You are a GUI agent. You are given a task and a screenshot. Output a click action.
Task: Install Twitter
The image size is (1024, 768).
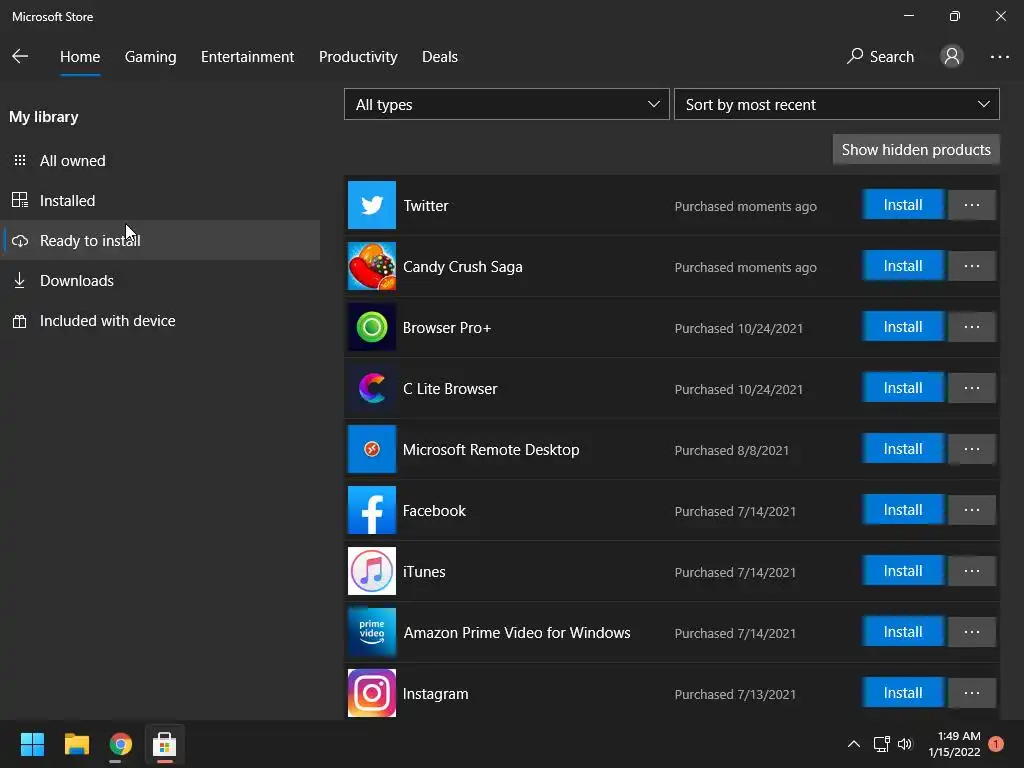click(903, 205)
